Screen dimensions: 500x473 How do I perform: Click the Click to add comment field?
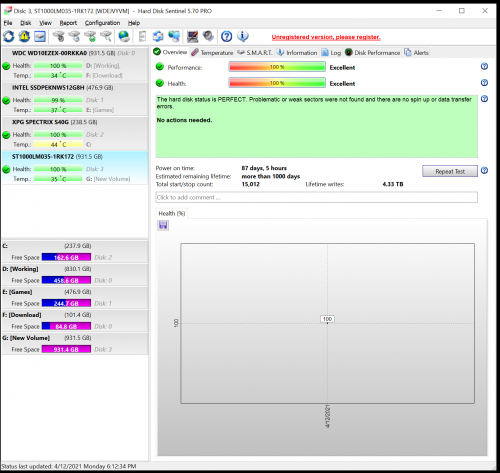[x=317, y=197]
